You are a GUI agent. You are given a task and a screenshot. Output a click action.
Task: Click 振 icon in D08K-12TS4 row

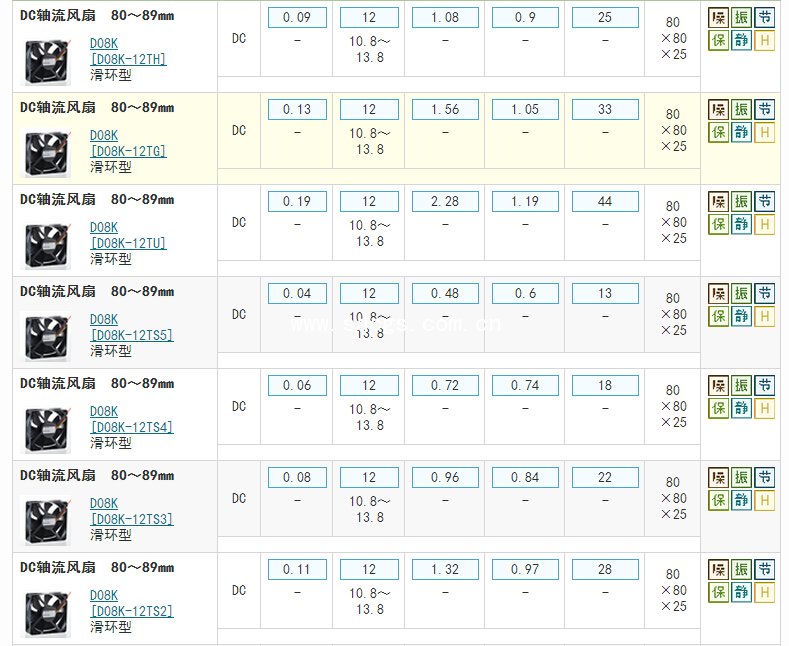coord(741,386)
